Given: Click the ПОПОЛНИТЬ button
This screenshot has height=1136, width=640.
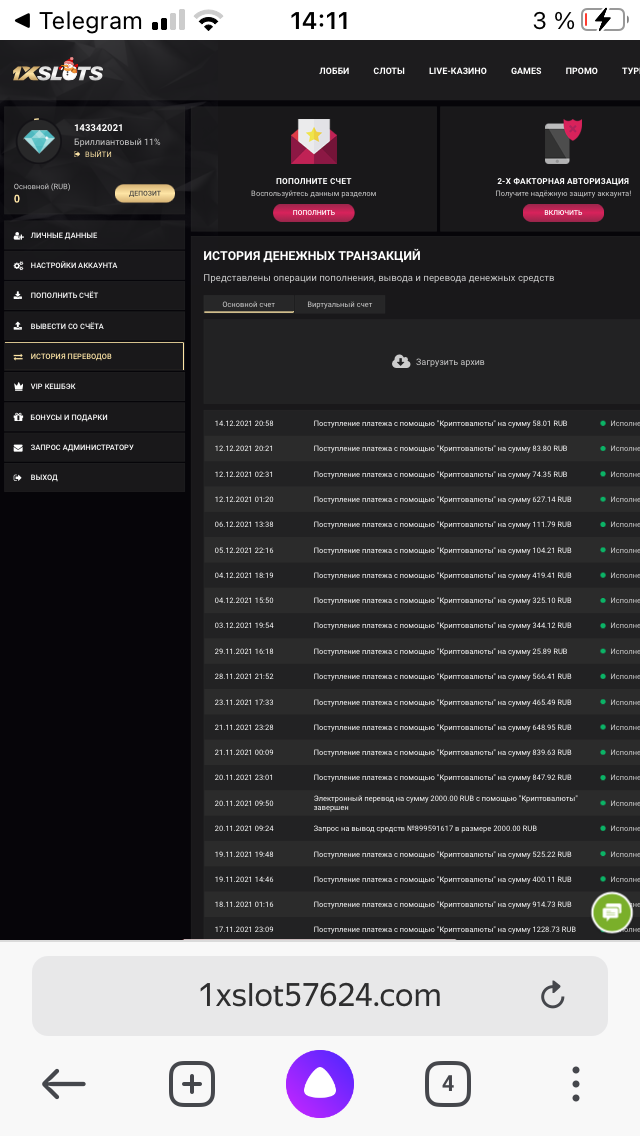Looking at the screenshot, I should pyautogui.click(x=313, y=213).
